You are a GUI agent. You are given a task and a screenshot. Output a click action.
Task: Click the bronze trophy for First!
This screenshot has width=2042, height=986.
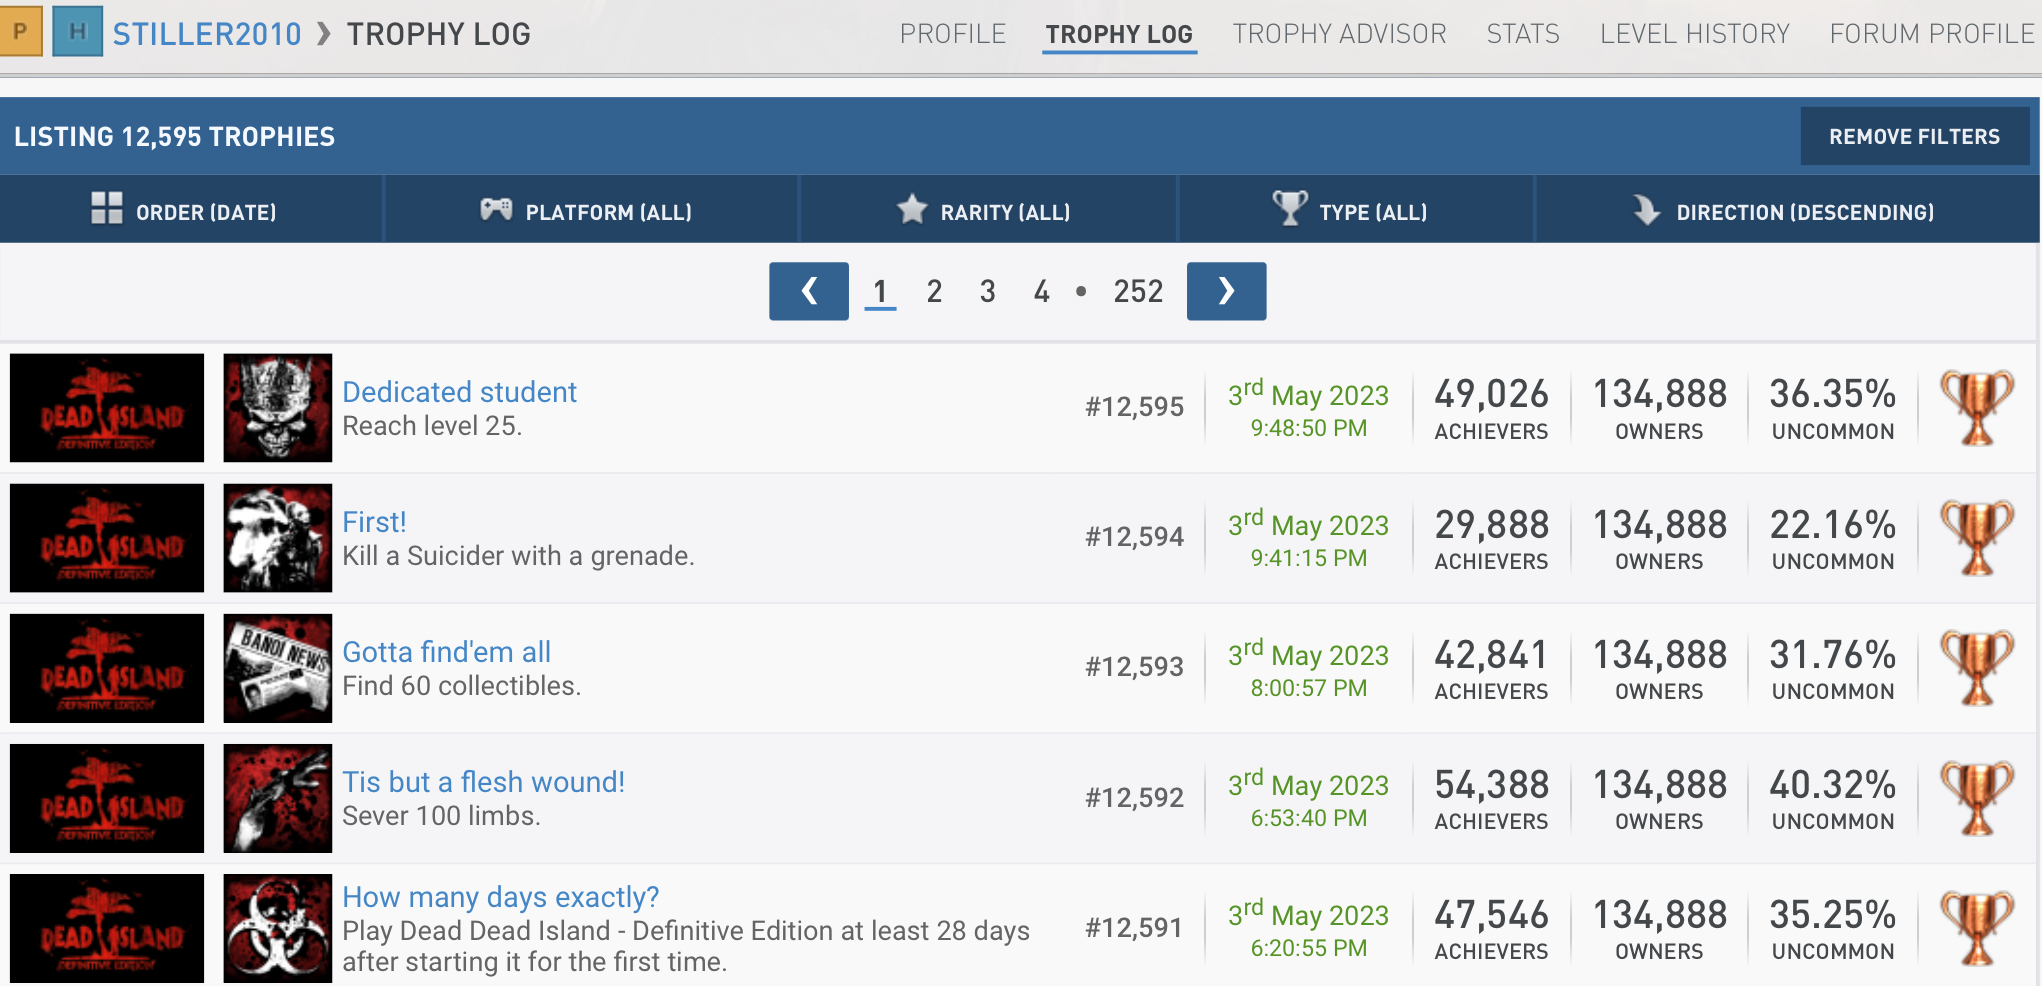(1976, 538)
